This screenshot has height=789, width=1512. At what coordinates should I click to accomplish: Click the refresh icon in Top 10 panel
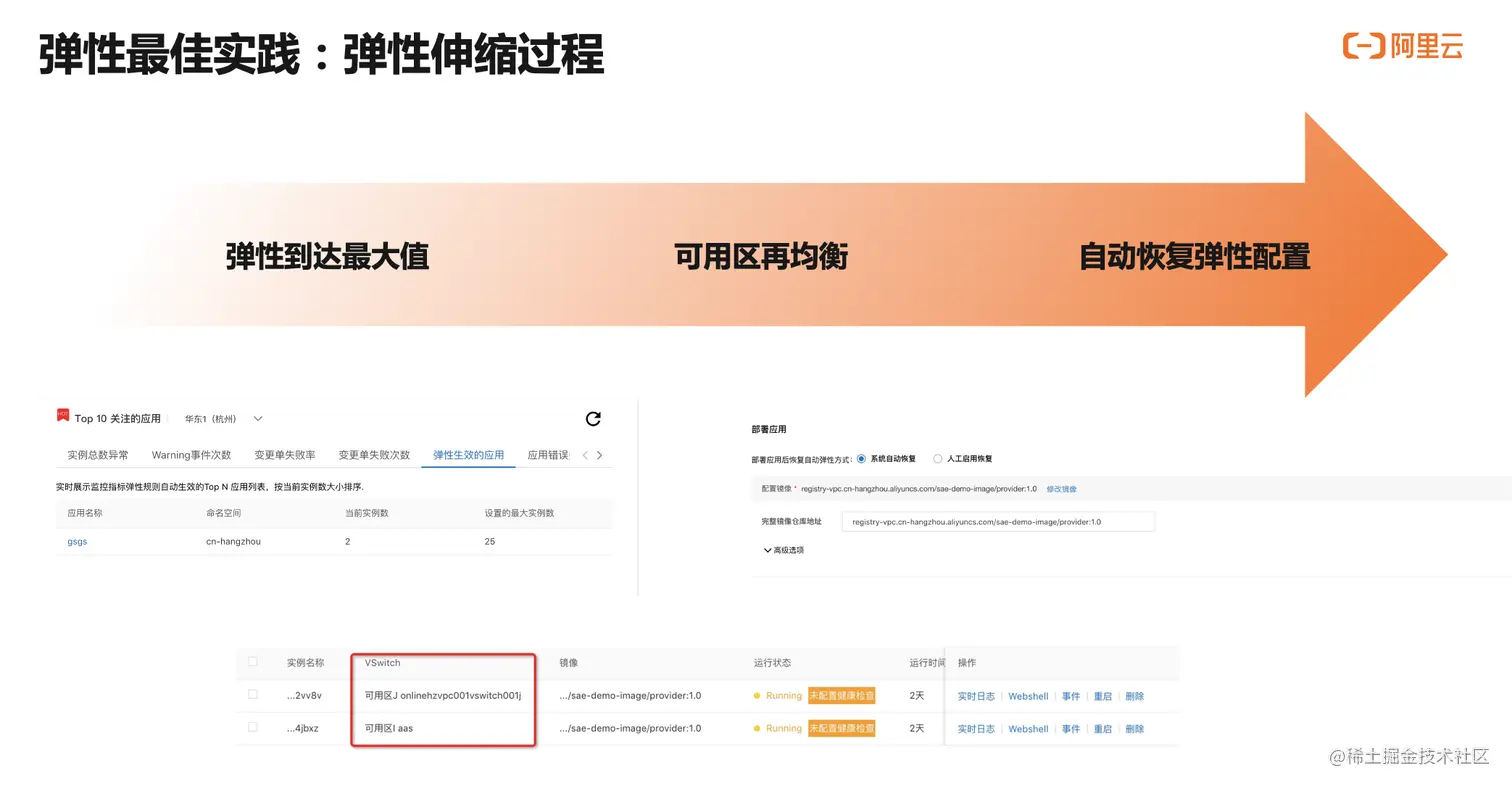(593, 419)
